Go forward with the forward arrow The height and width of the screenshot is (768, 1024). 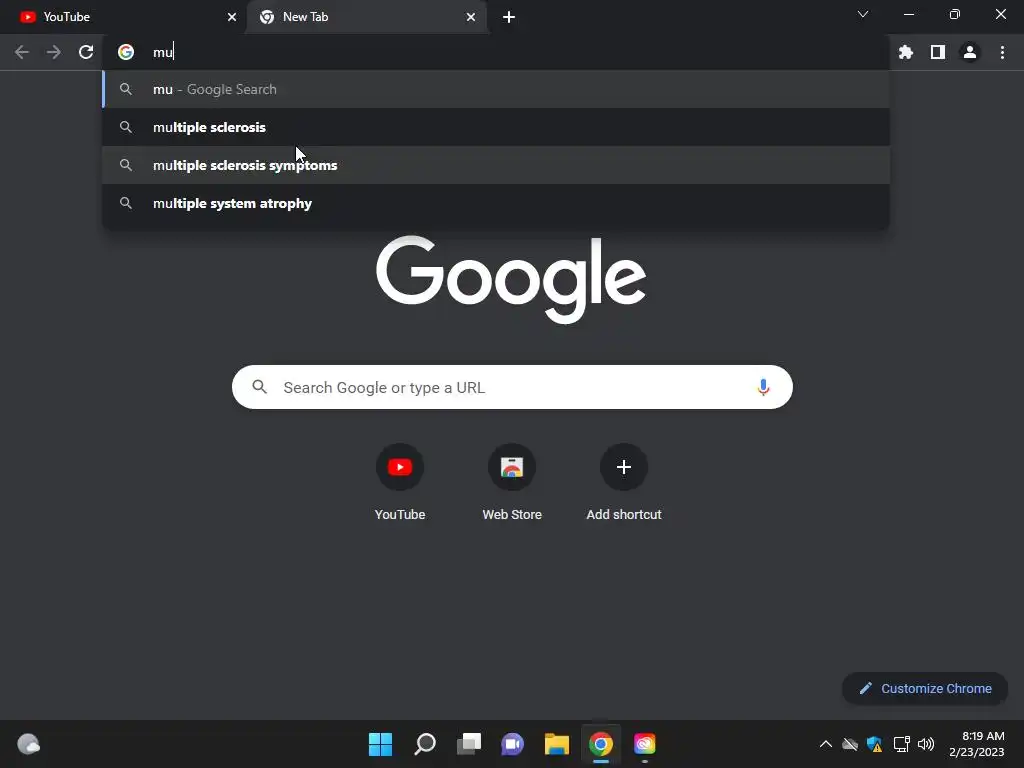click(x=54, y=52)
